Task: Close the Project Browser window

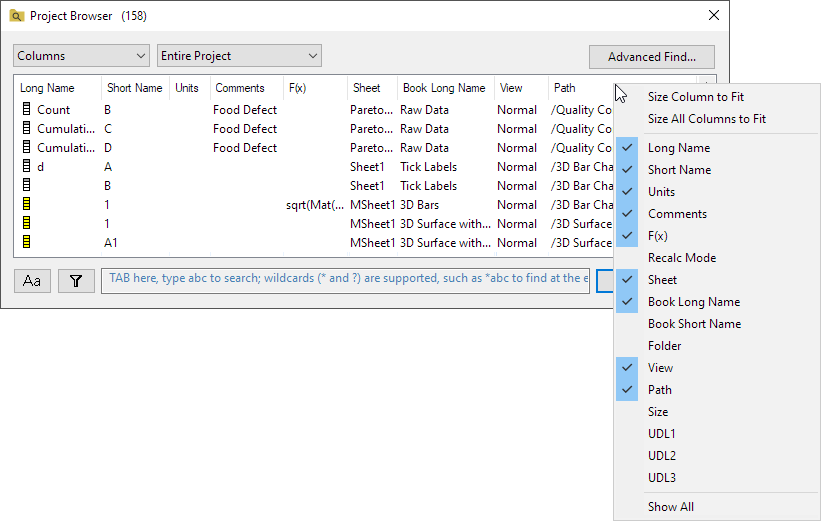Action: (714, 16)
